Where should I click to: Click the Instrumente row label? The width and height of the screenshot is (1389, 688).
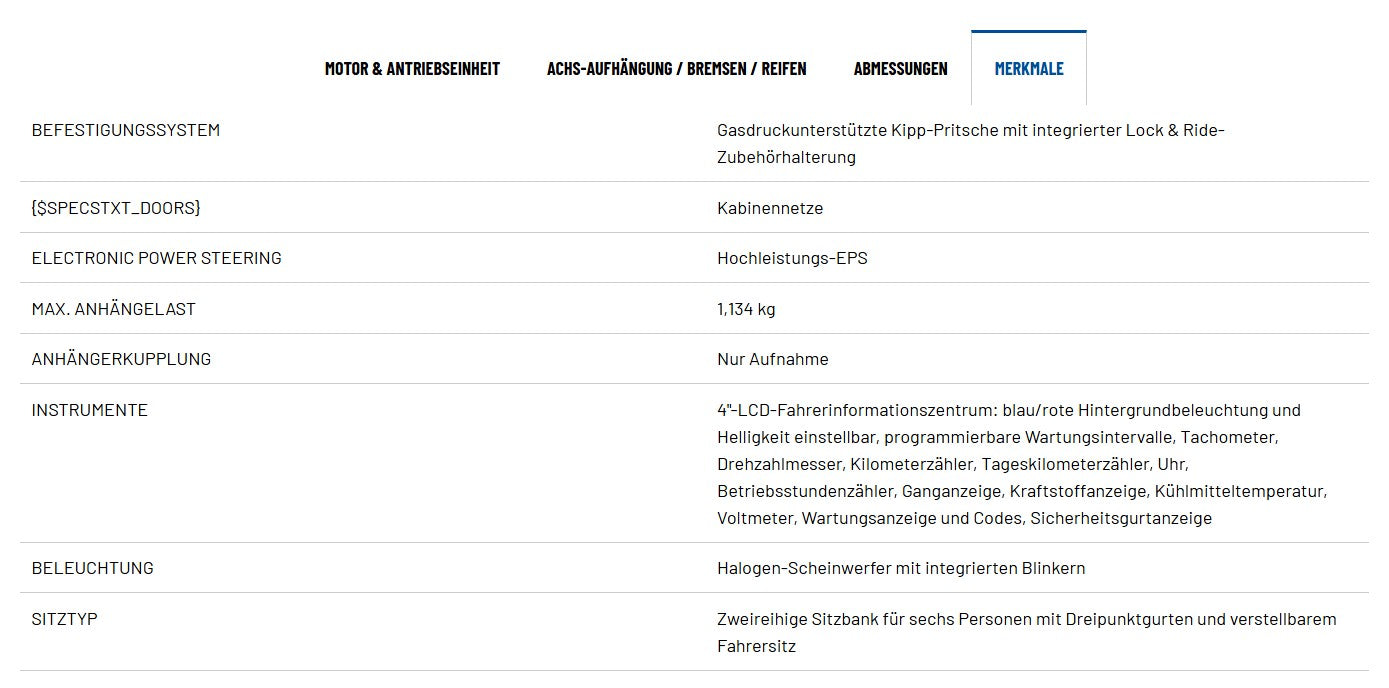tap(89, 410)
